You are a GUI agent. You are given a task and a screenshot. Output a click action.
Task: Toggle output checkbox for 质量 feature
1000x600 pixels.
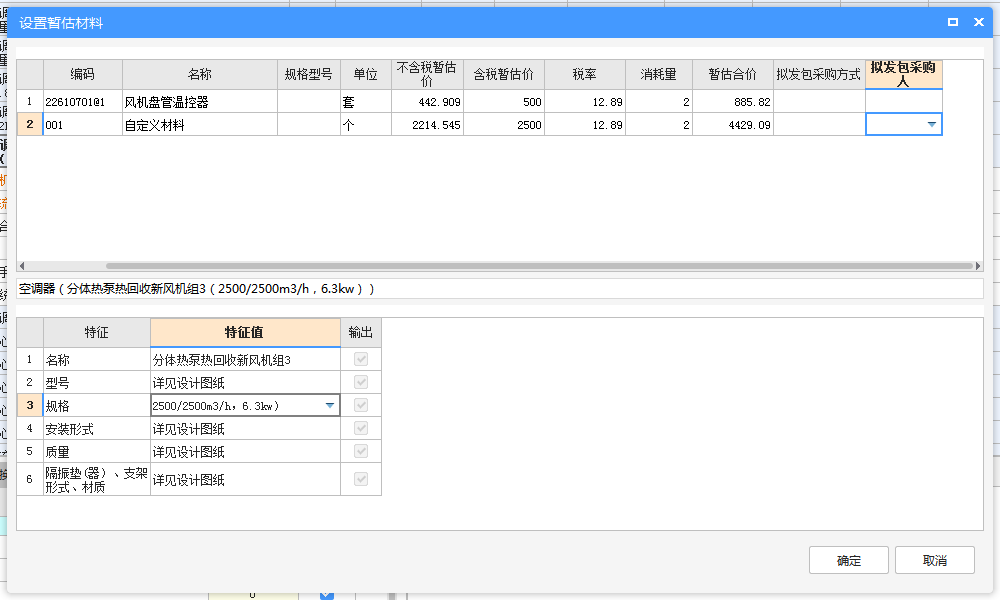click(x=361, y=452)
